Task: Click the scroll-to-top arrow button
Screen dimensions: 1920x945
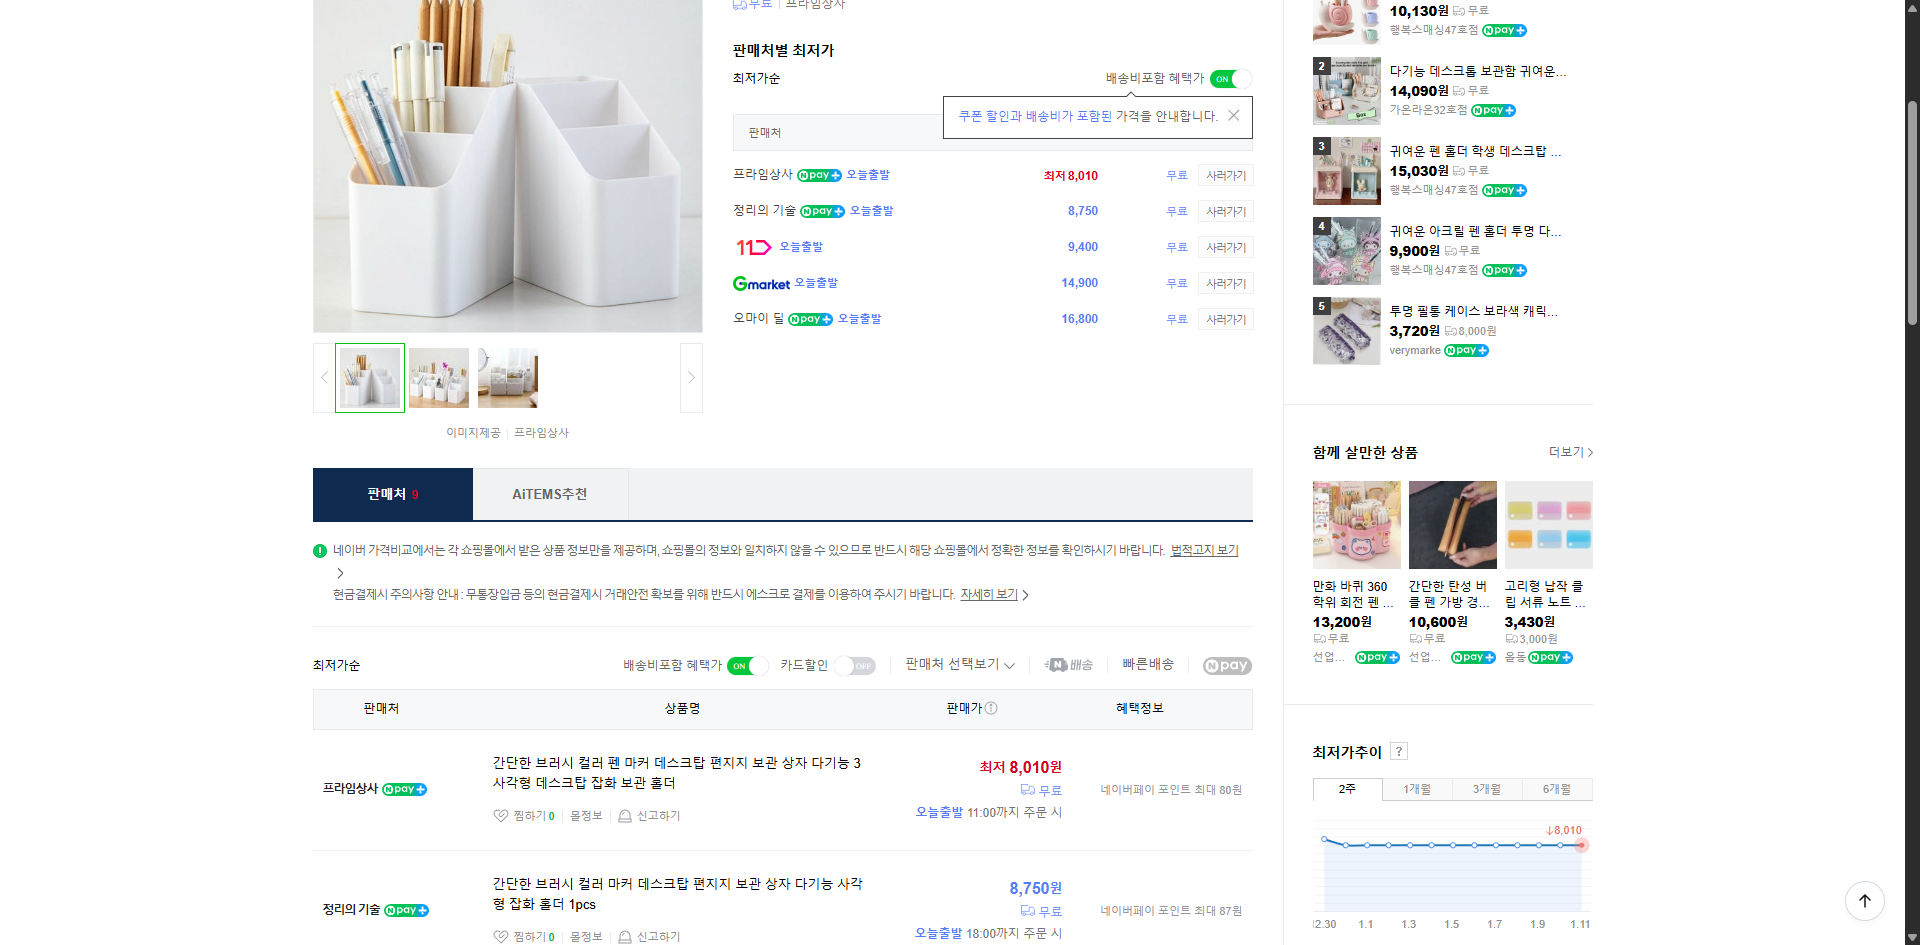Action: (1864, 901)
